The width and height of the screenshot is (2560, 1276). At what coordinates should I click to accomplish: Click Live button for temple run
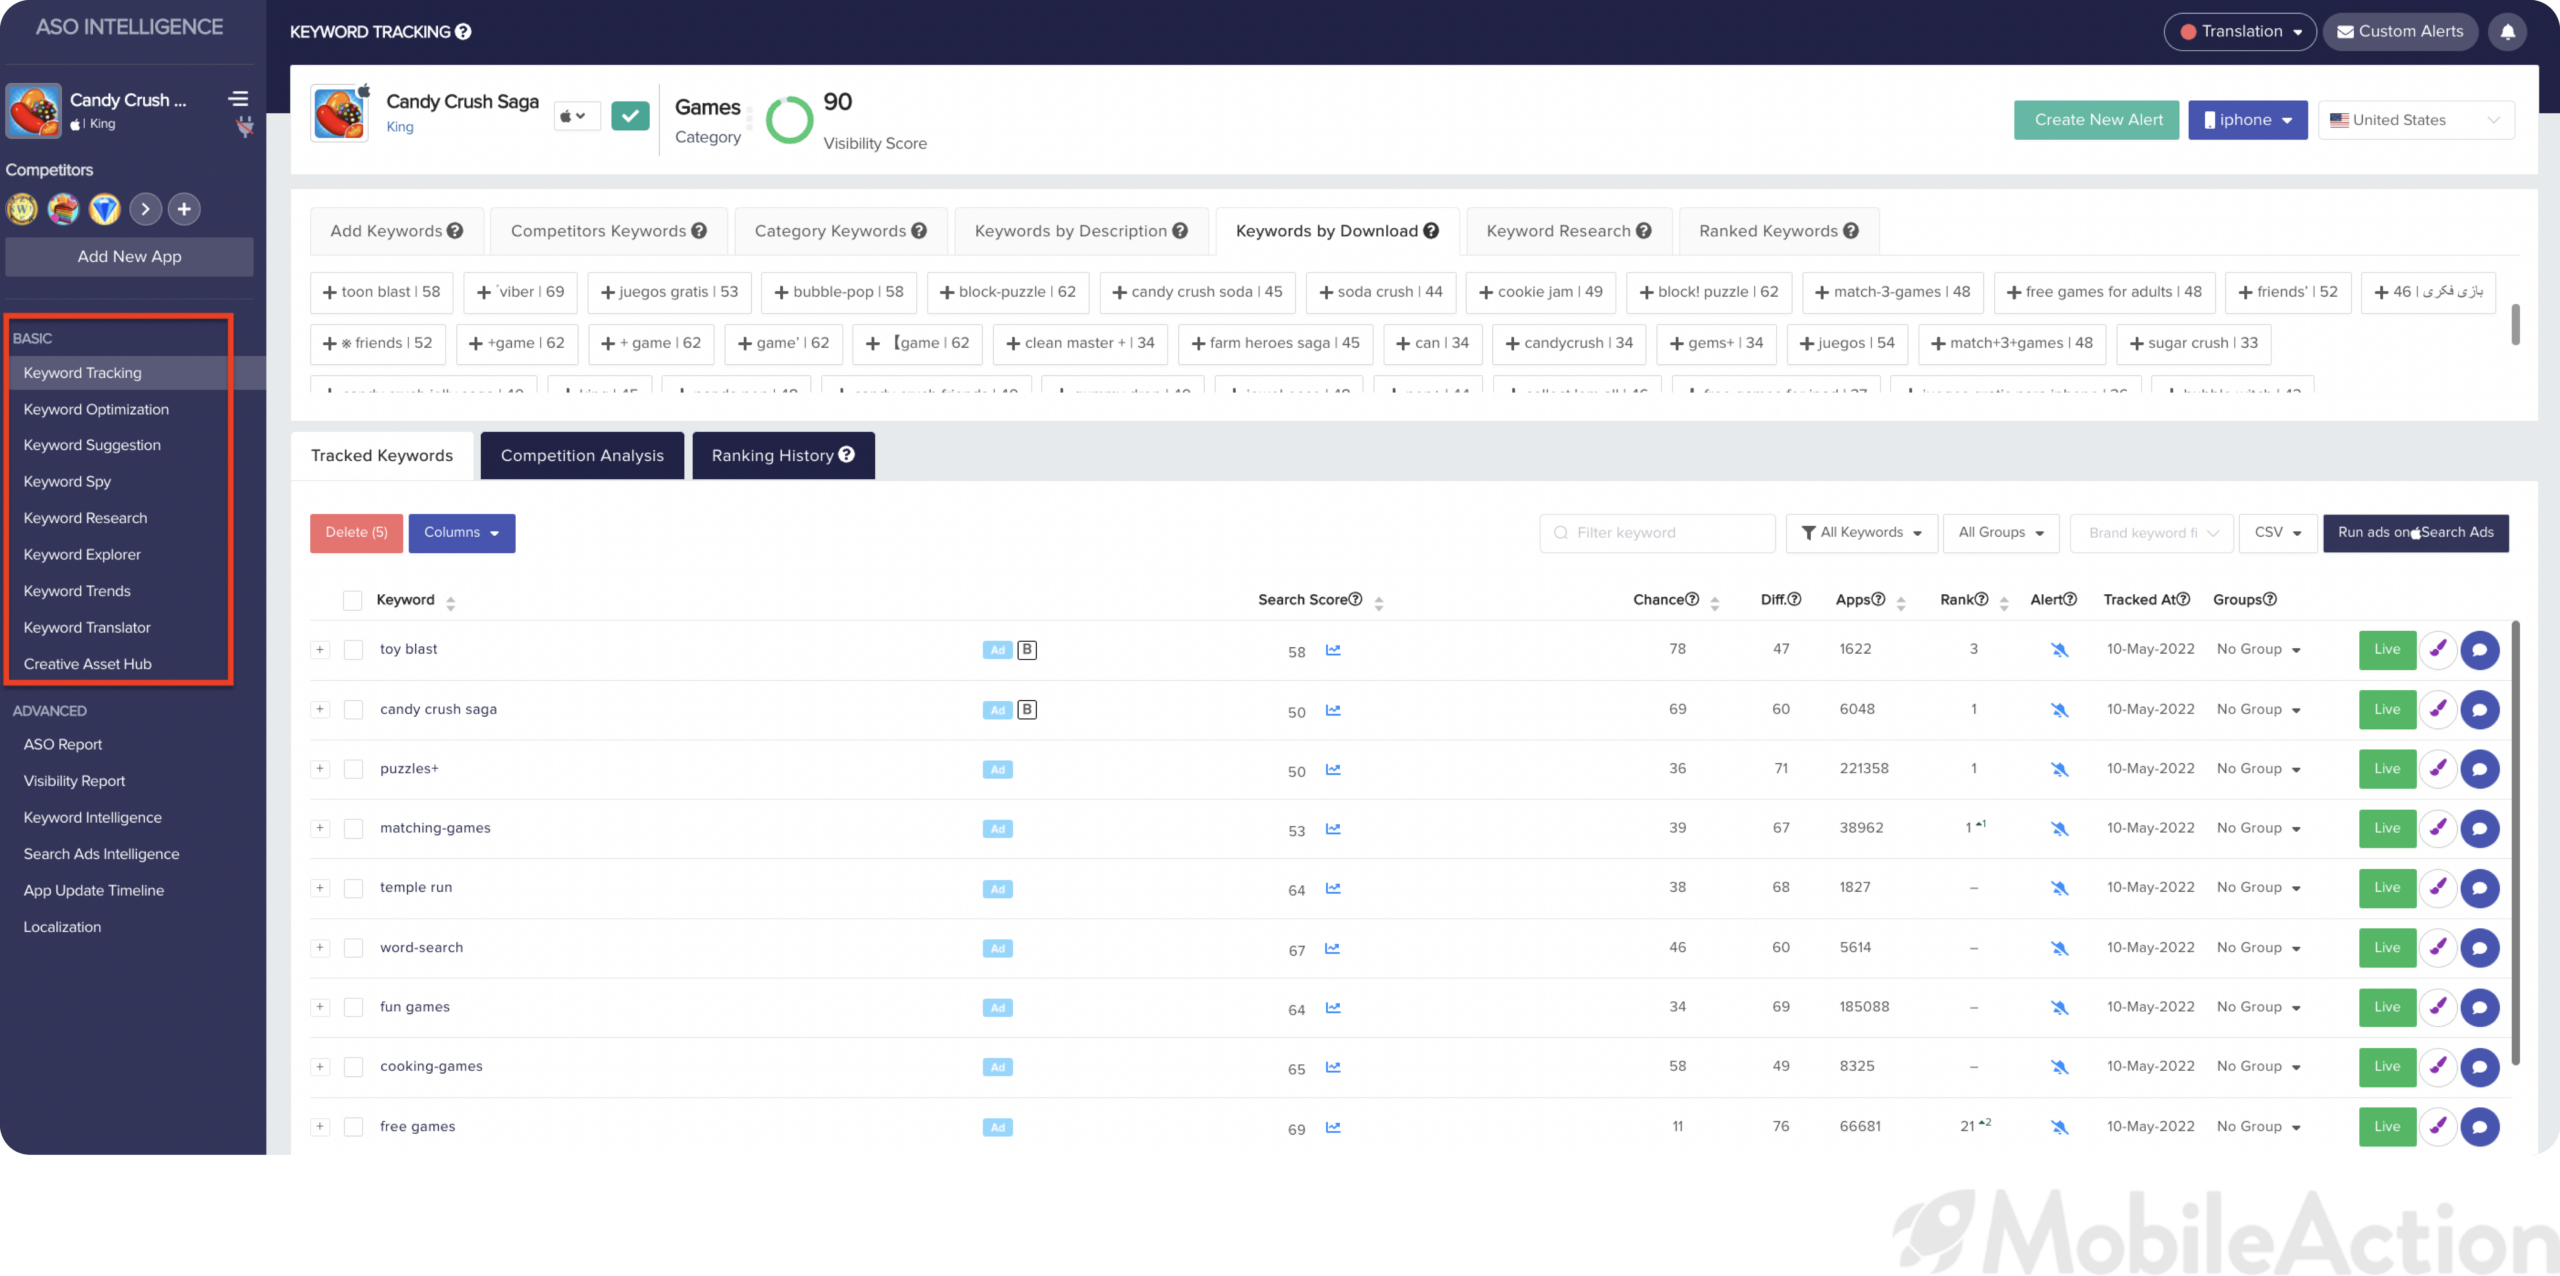click(x=2386, y=888)
